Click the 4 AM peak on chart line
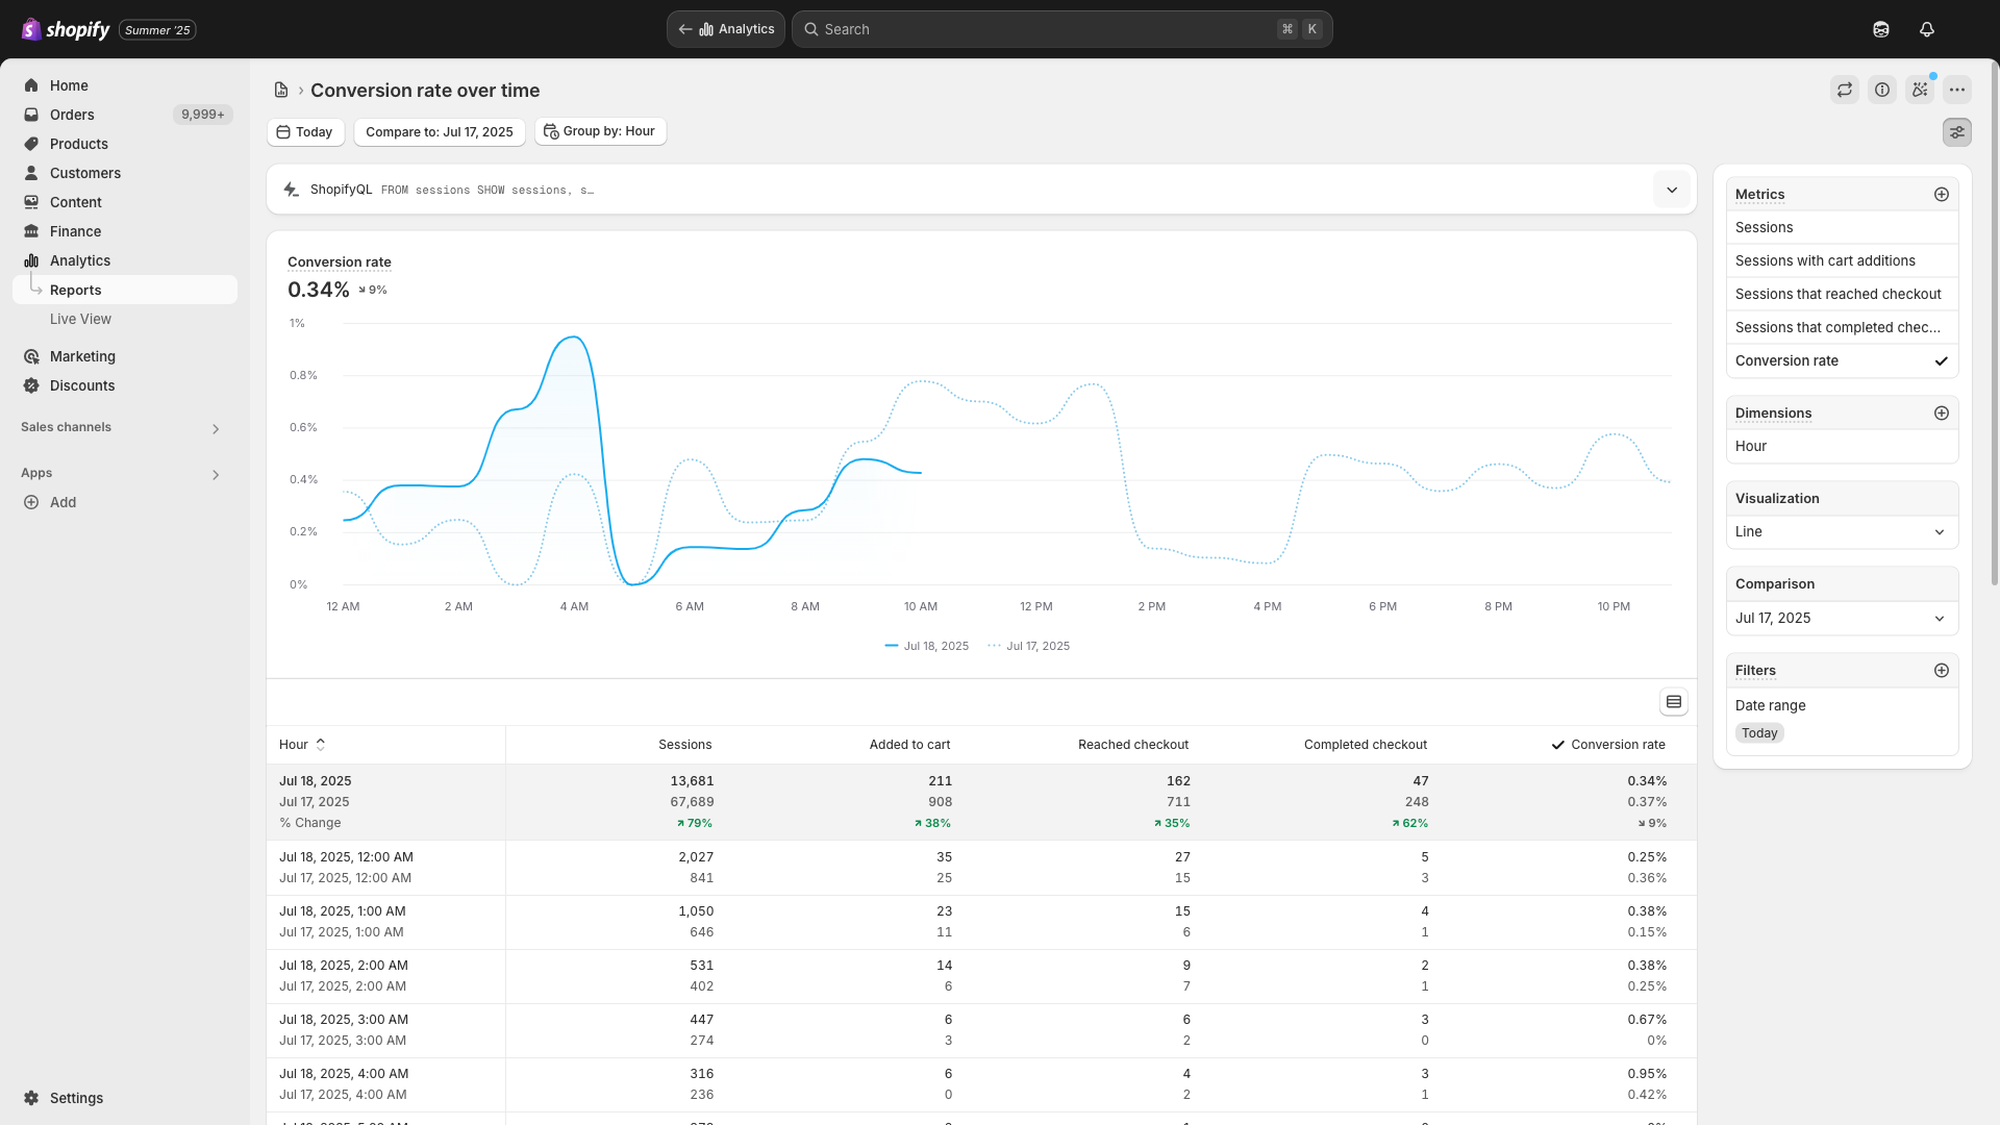The width and height of the screenshot is (2000, 1125). [574, 337]
